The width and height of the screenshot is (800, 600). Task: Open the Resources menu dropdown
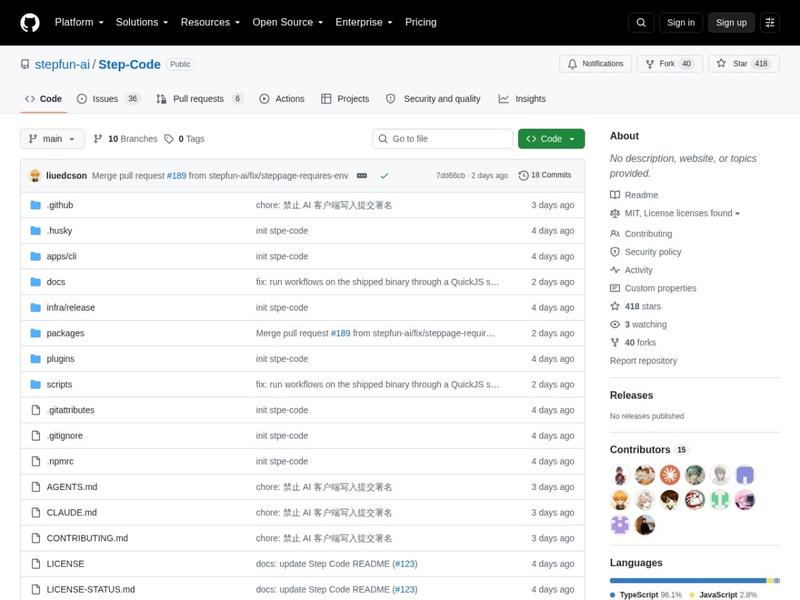[210, 22]
